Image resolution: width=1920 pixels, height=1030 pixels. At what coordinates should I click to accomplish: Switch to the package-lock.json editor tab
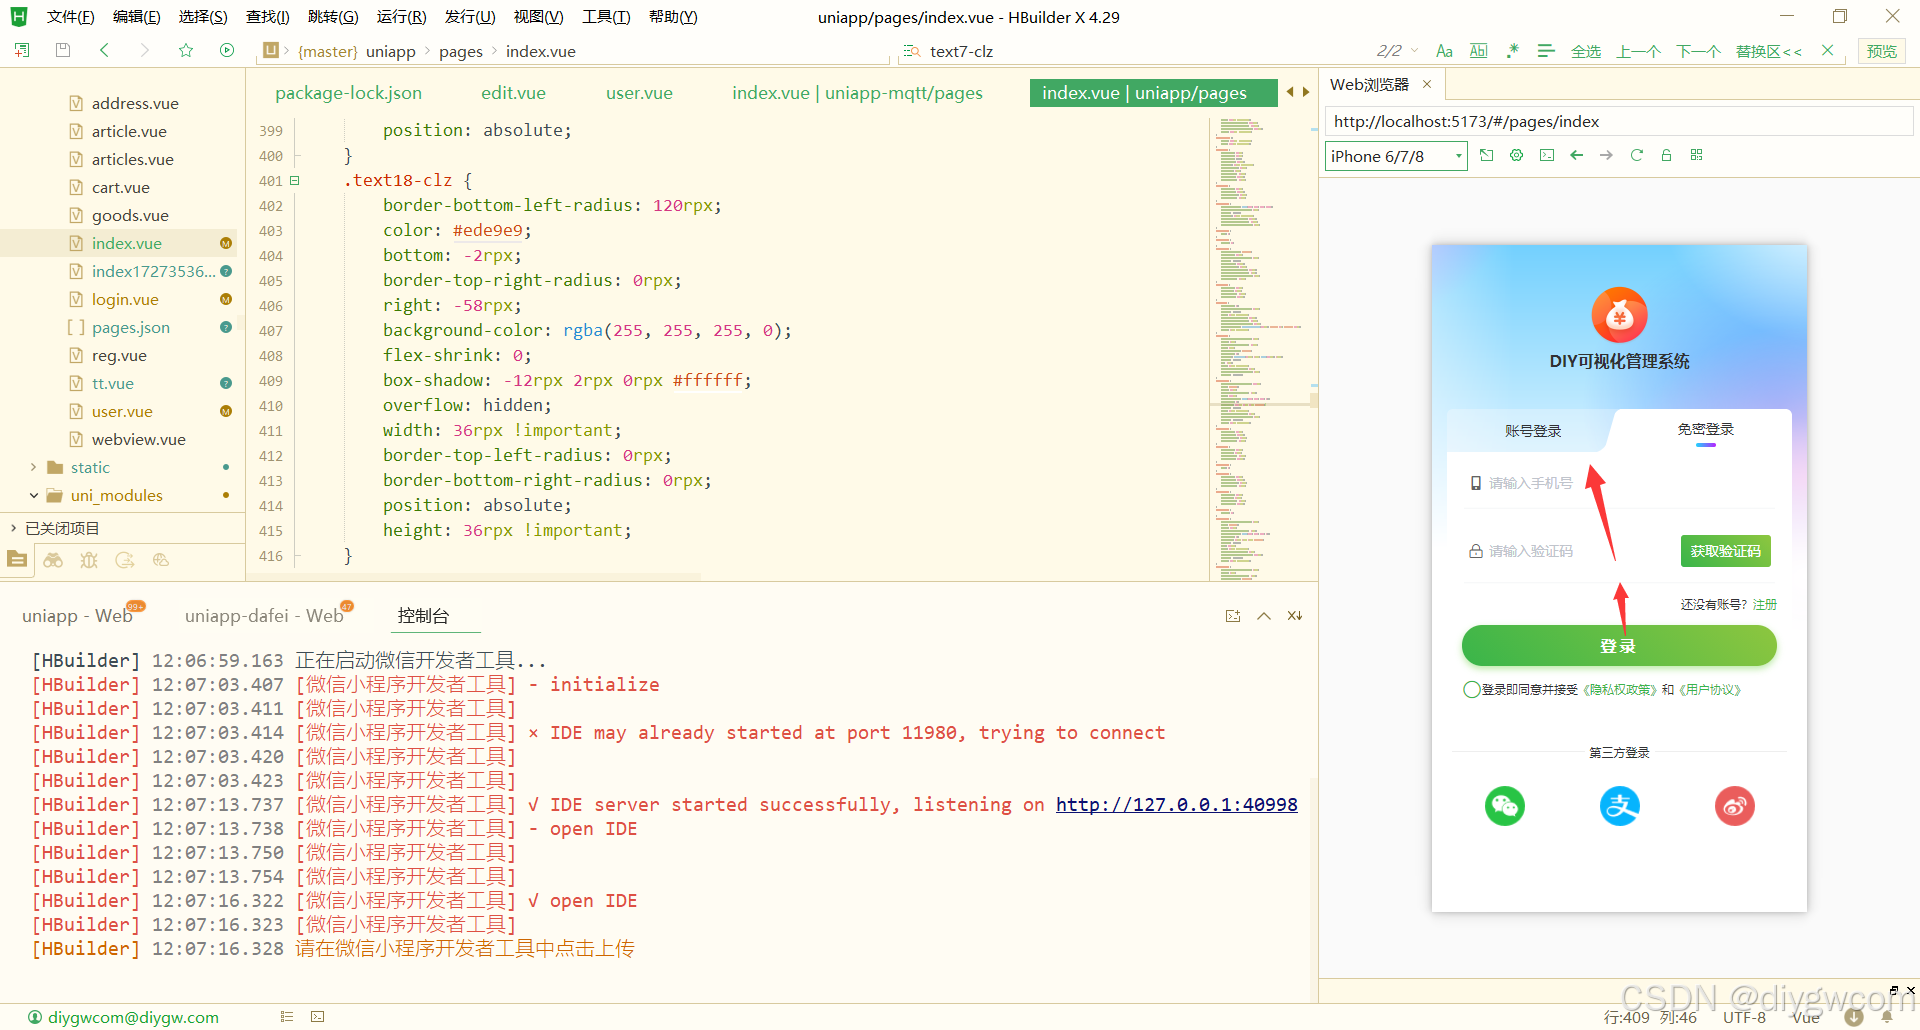[x=349, y=93]
